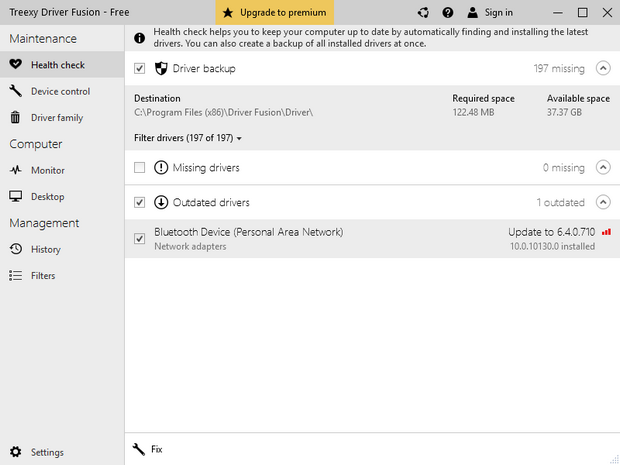Open Settings with the gear icon
The image size is (620, 465).
[x=16, y=452]
